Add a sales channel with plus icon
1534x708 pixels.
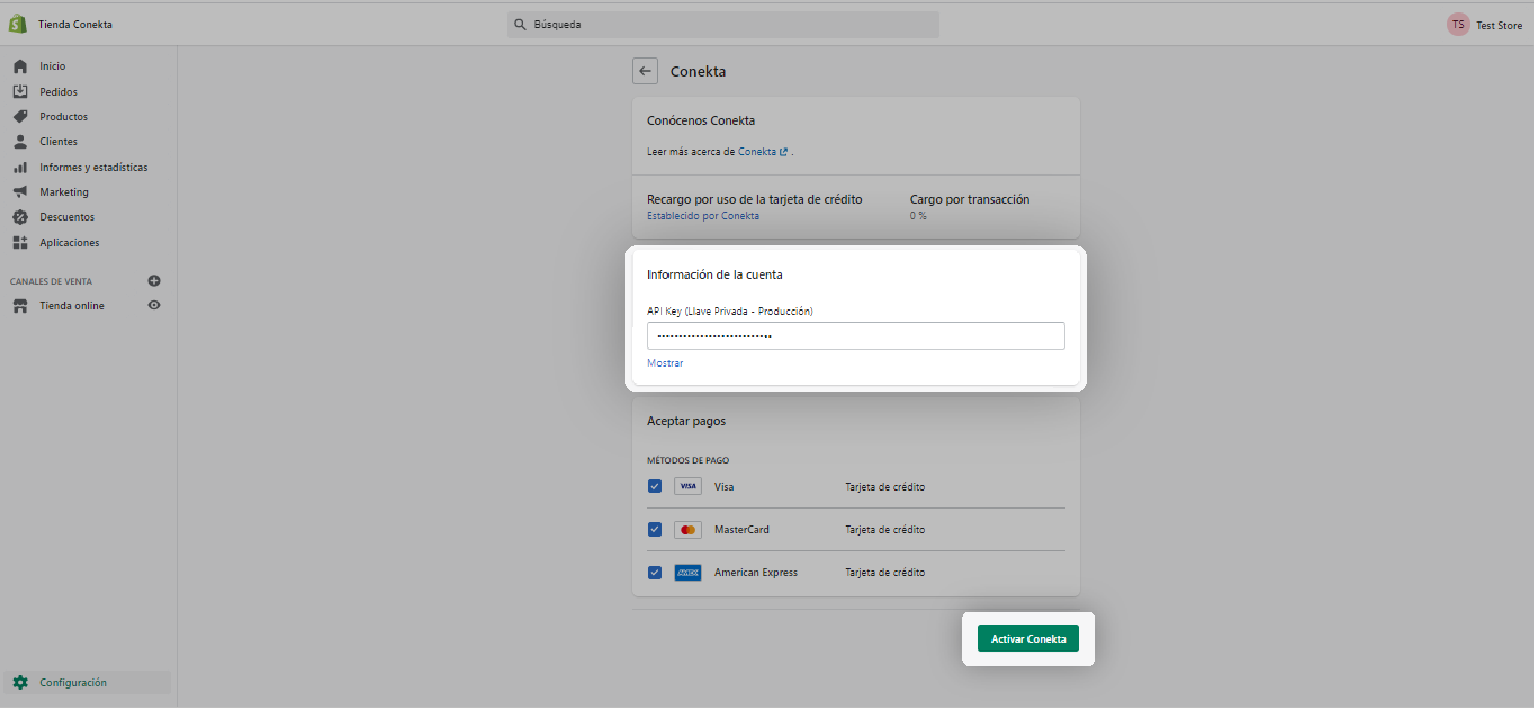coord(154,282)
